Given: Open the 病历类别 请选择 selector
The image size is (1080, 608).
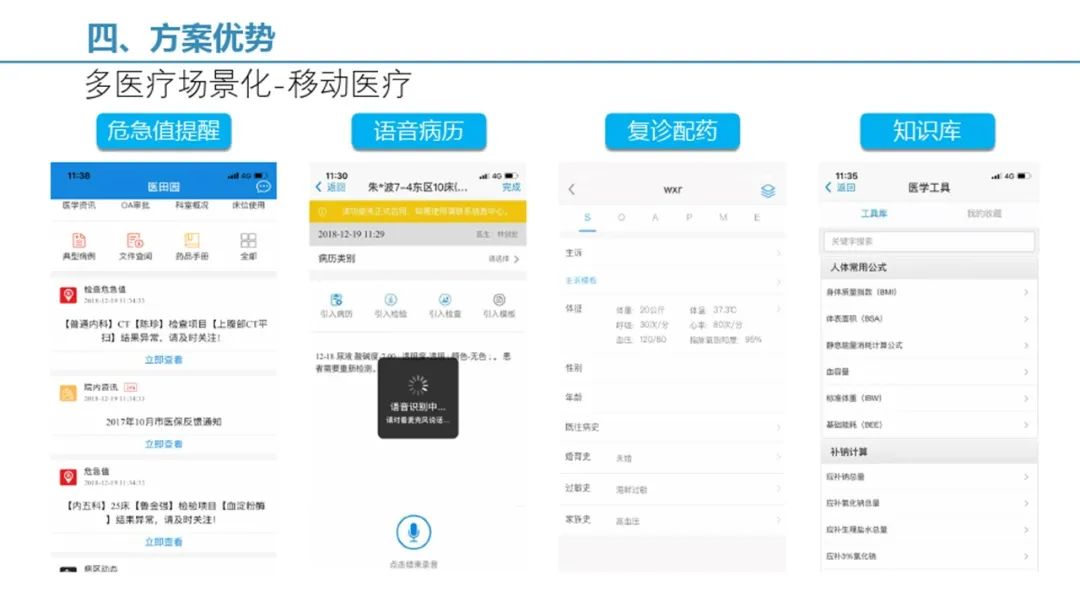Looking at the screenshot, I should (503, 259).
